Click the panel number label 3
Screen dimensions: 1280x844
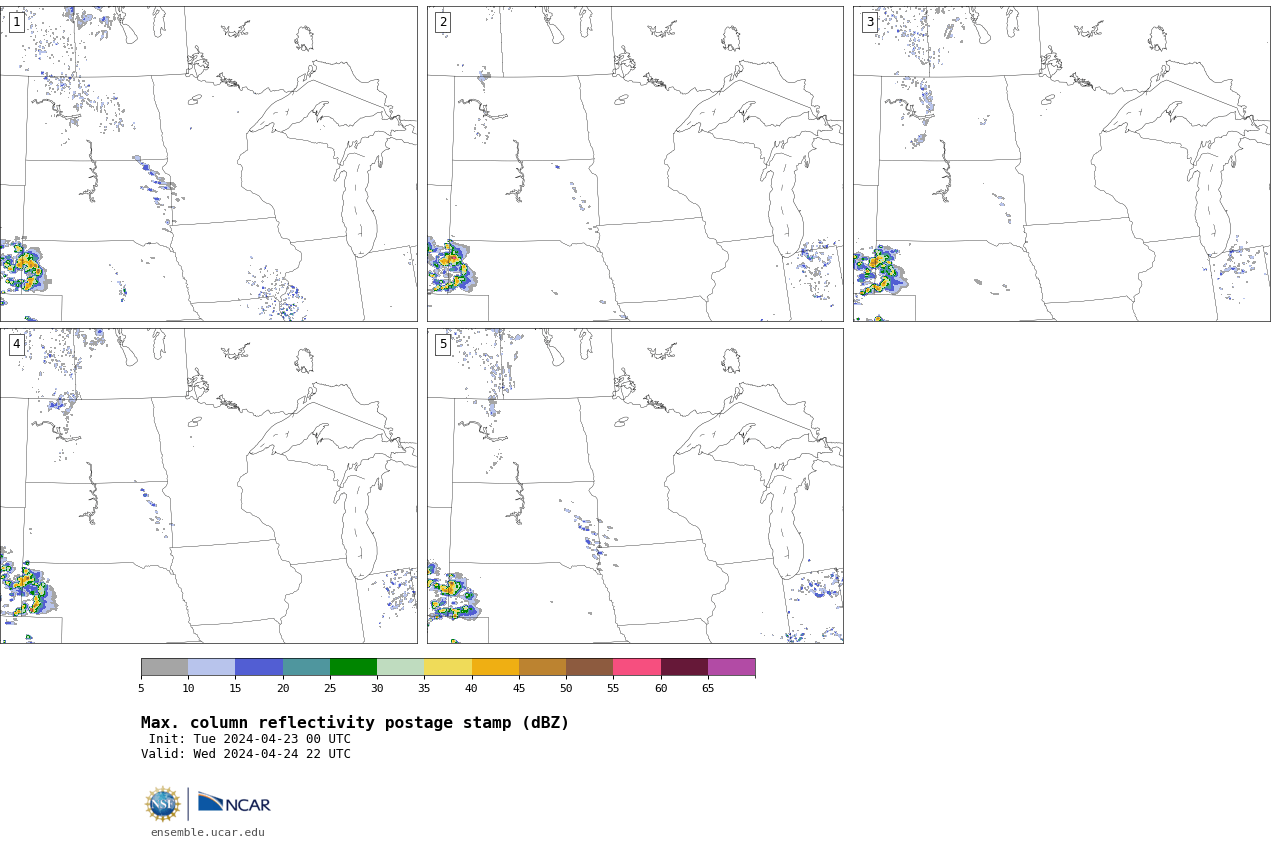[869, 22]
